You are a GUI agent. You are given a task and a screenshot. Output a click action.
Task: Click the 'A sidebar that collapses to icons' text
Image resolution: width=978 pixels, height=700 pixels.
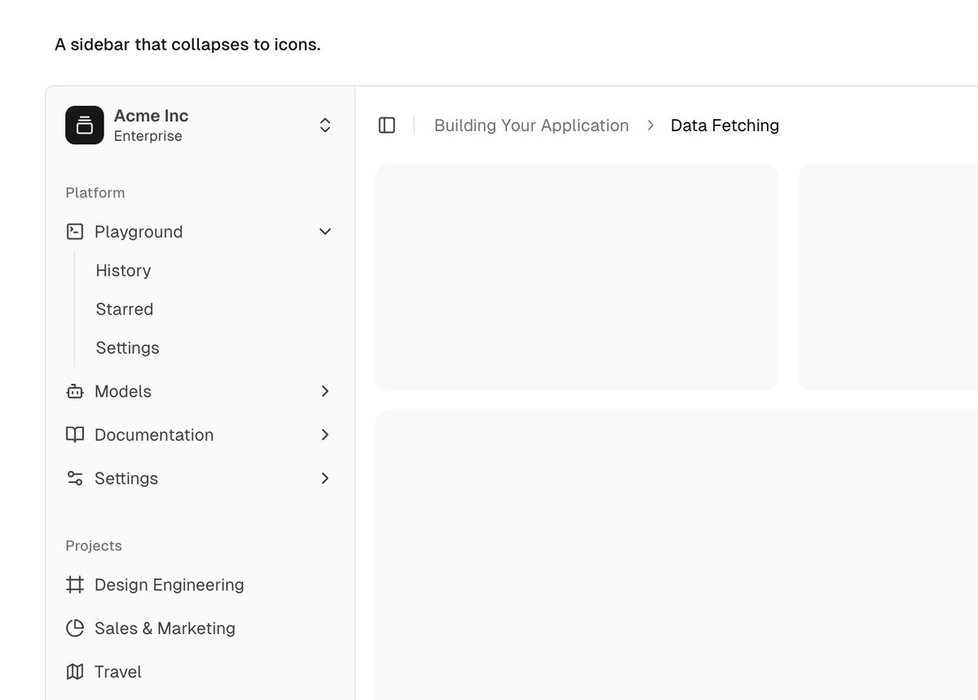188,44
